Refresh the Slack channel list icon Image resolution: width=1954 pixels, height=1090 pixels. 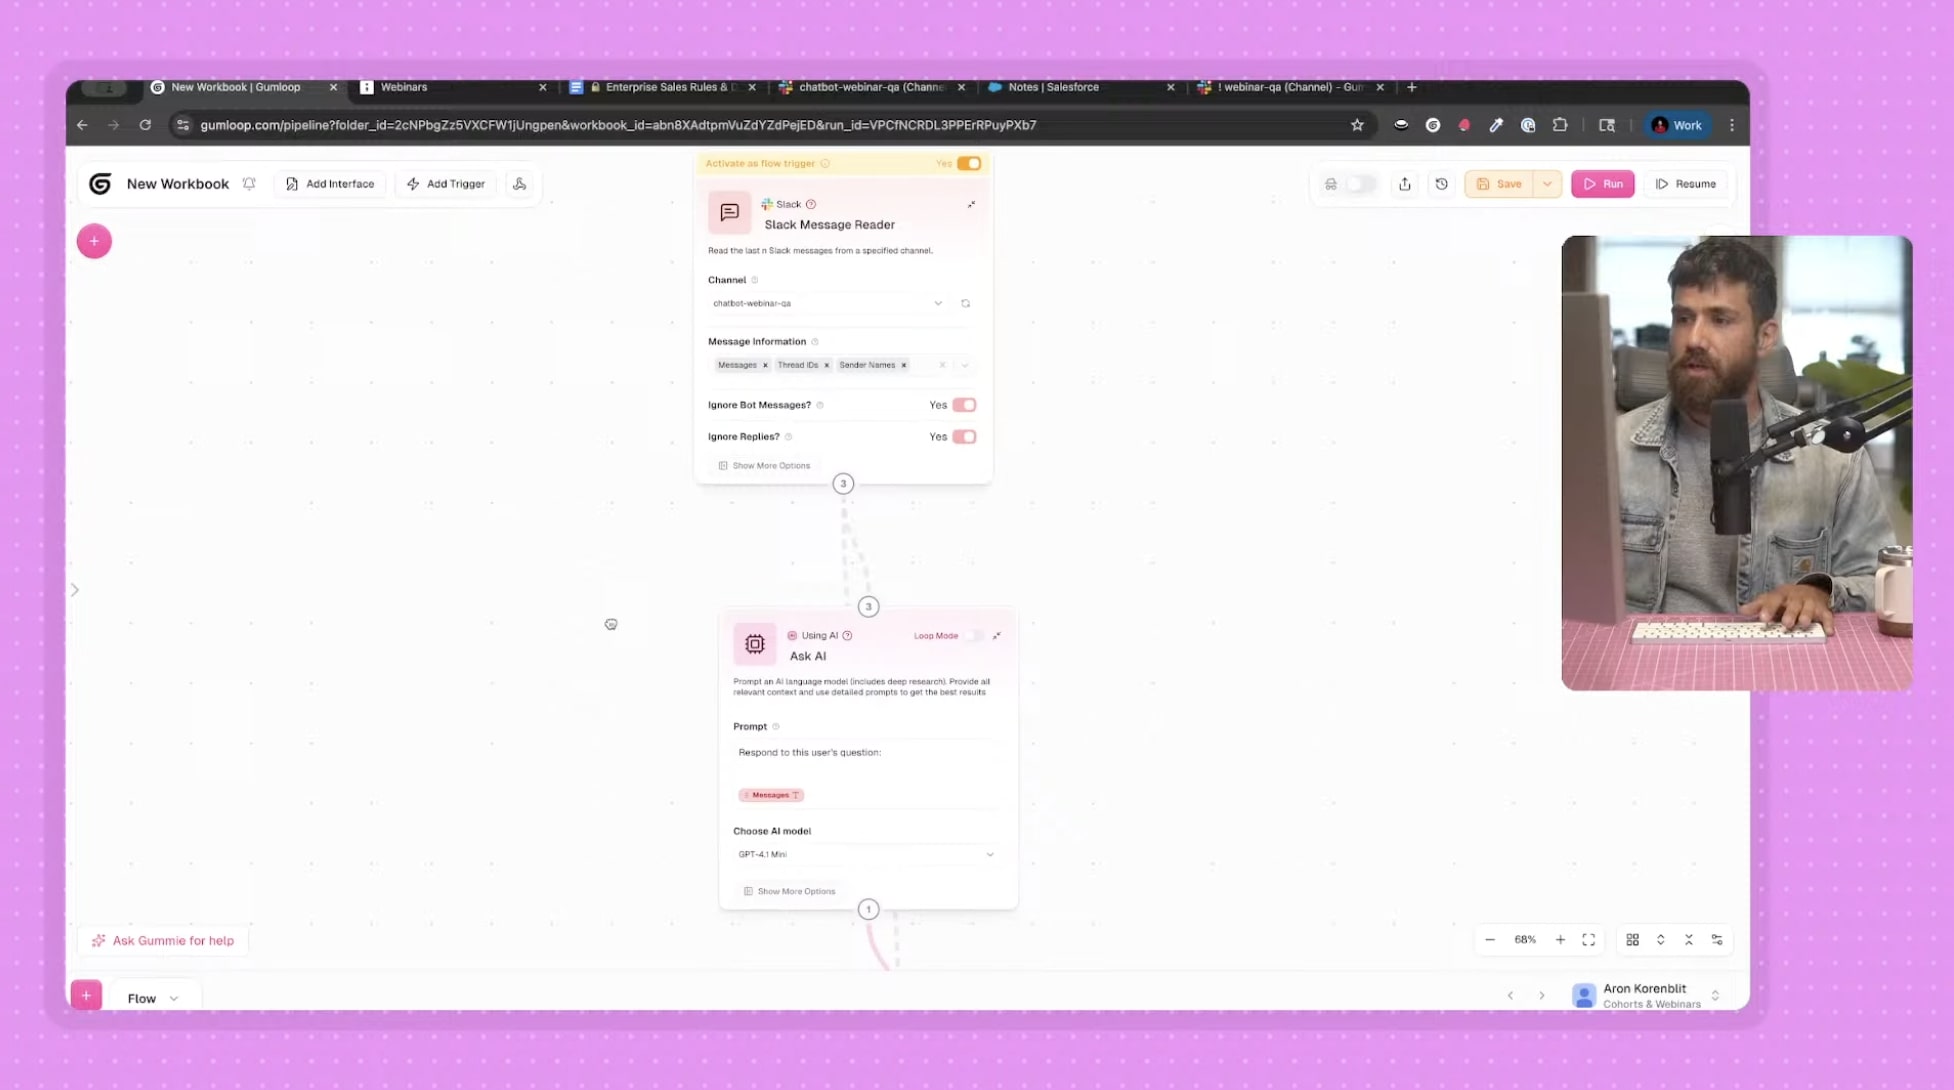tap(965, 303)
